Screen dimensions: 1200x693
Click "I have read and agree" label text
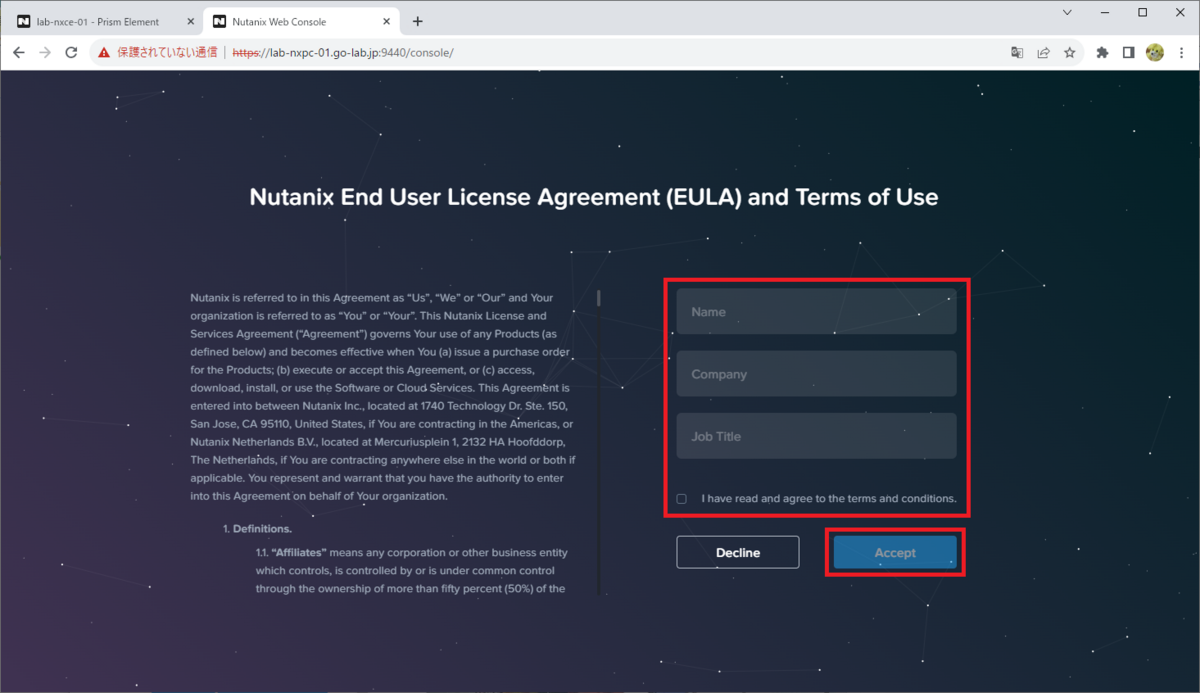829,498
